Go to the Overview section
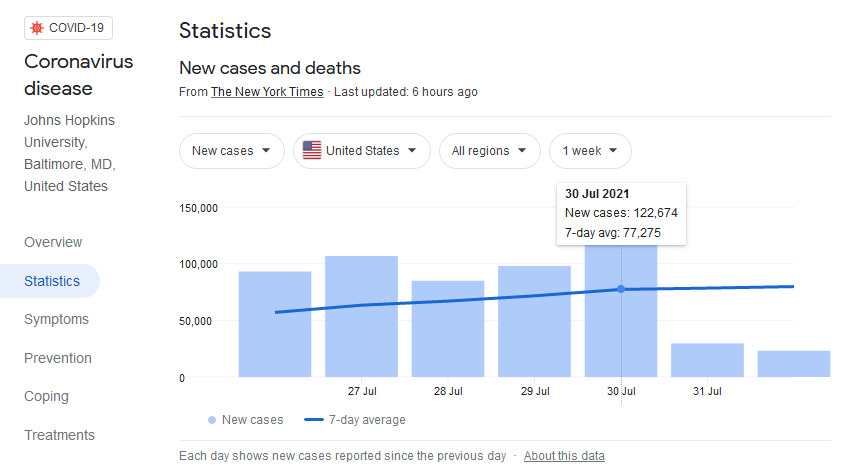This screenshot has width=858, height=474. click(x=53, y=242)
